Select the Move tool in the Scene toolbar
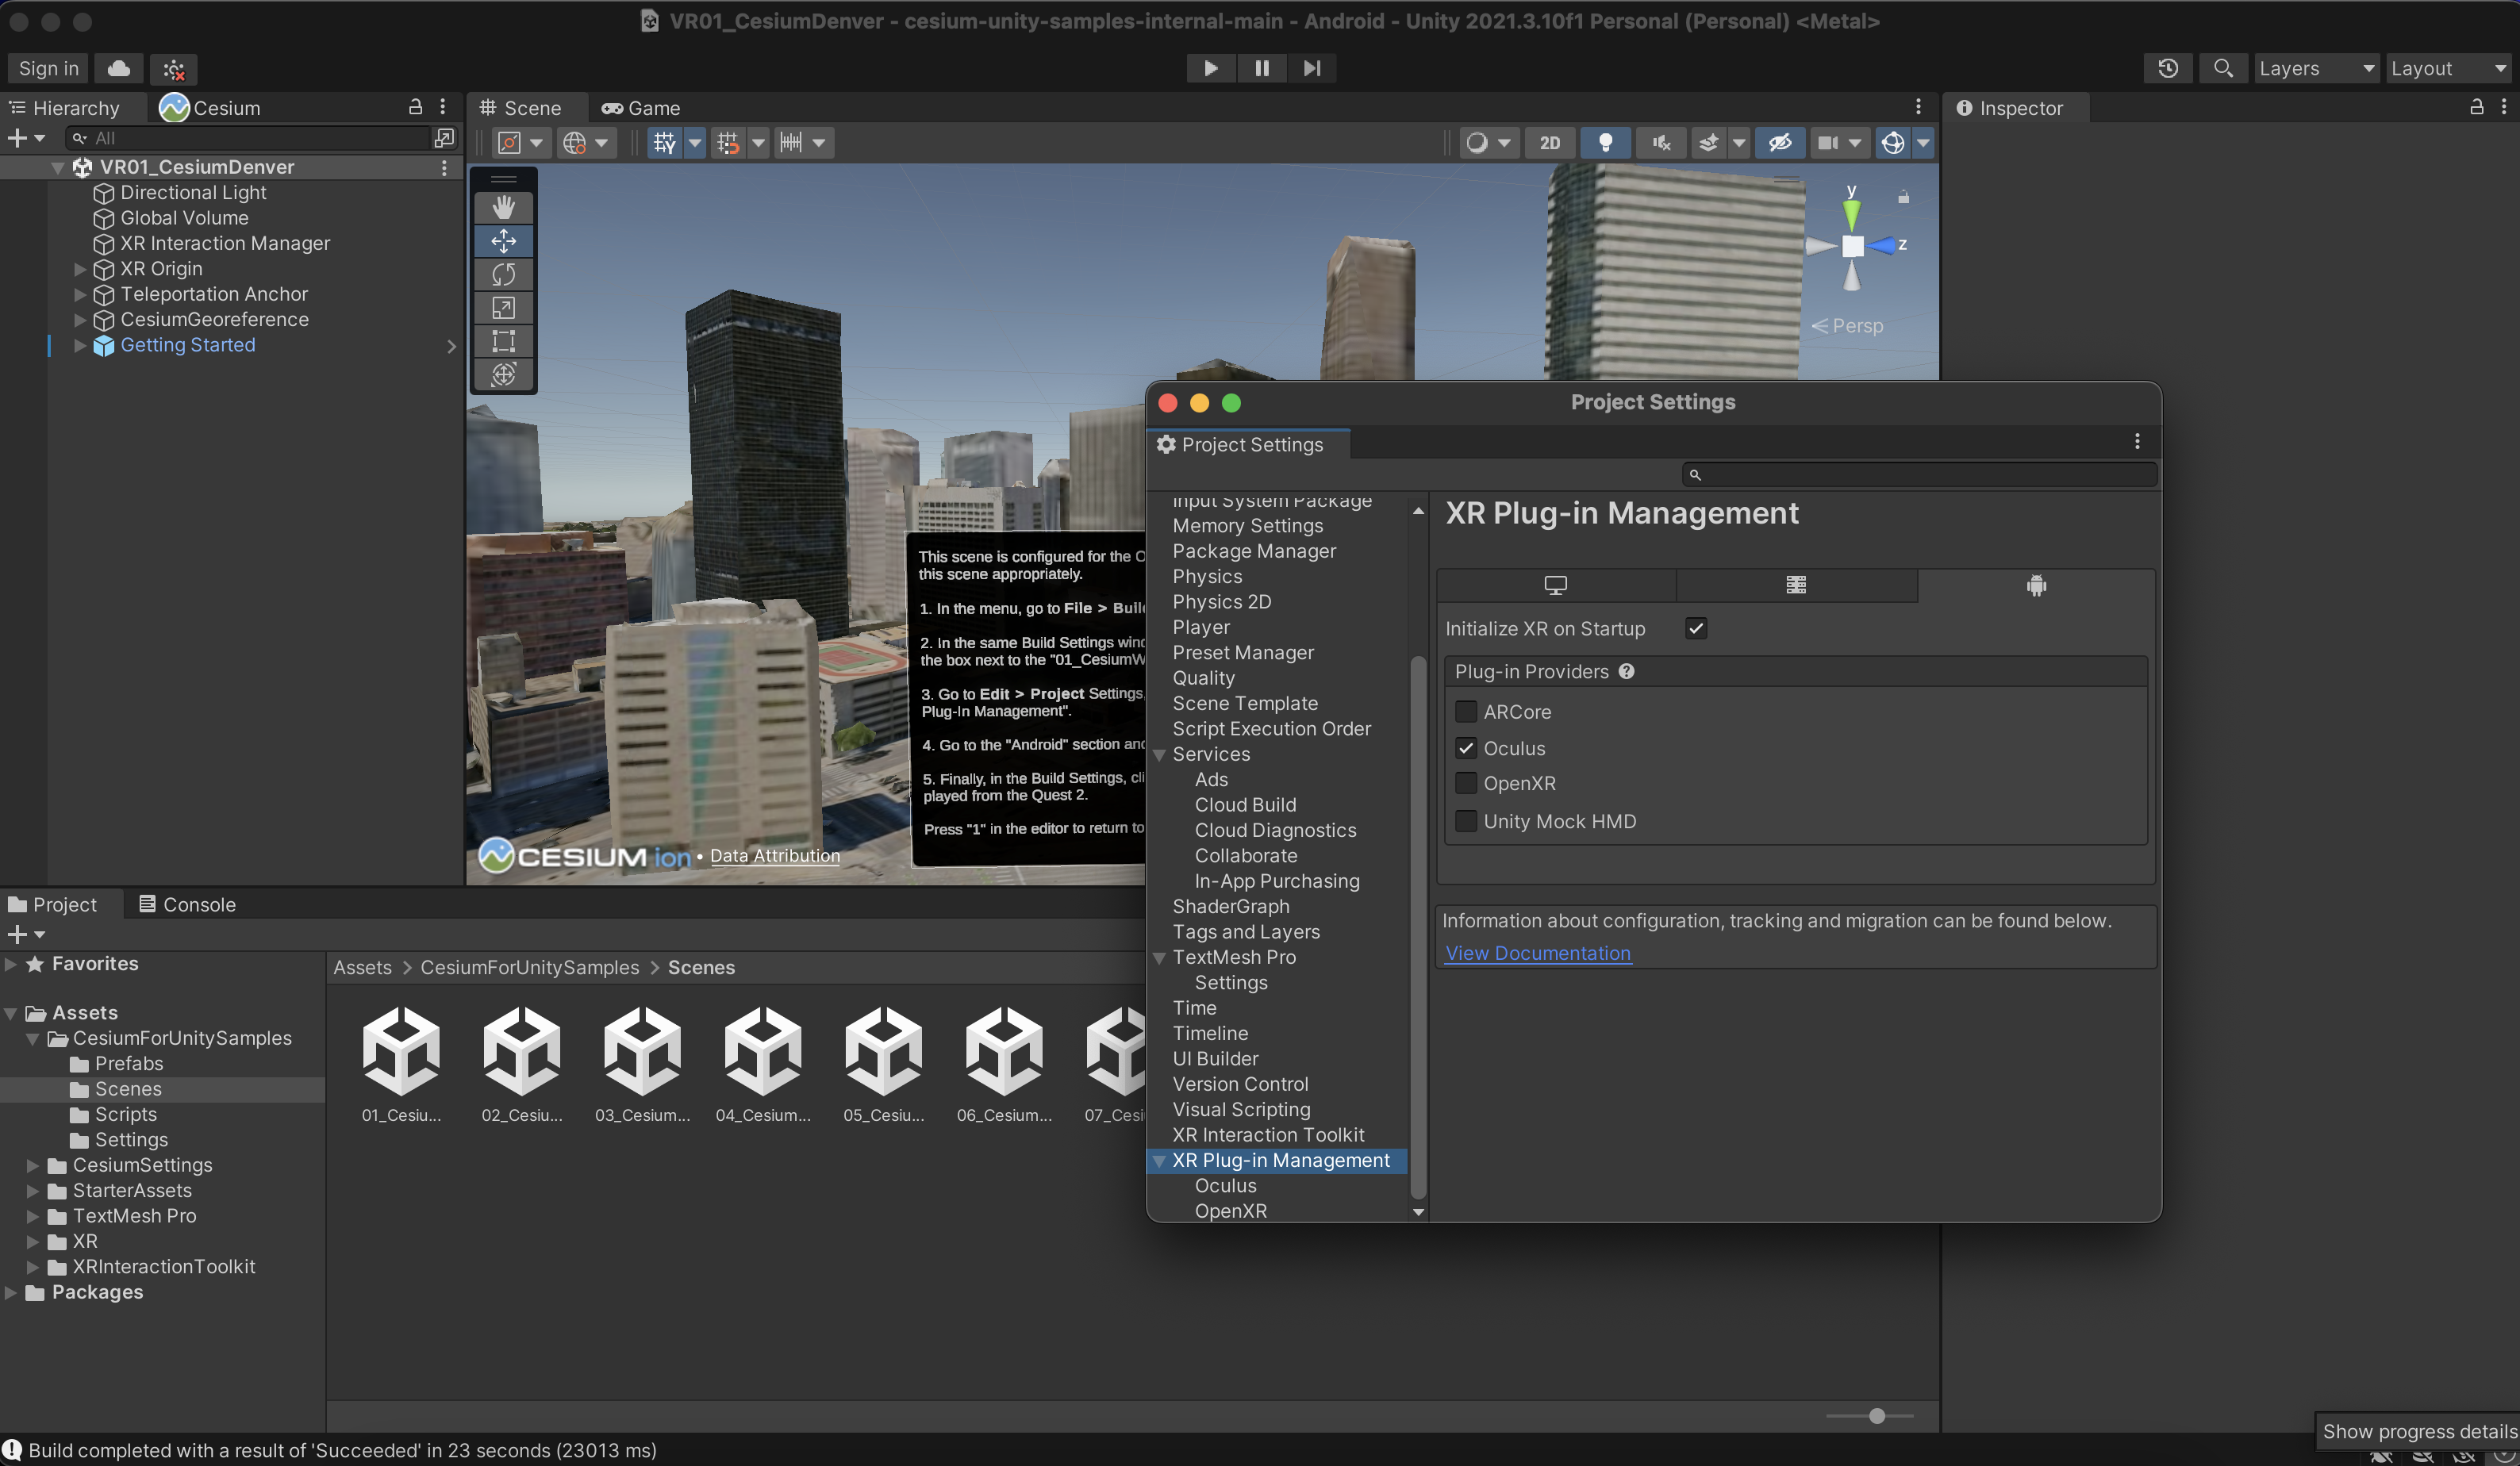 tap(503, 240)
